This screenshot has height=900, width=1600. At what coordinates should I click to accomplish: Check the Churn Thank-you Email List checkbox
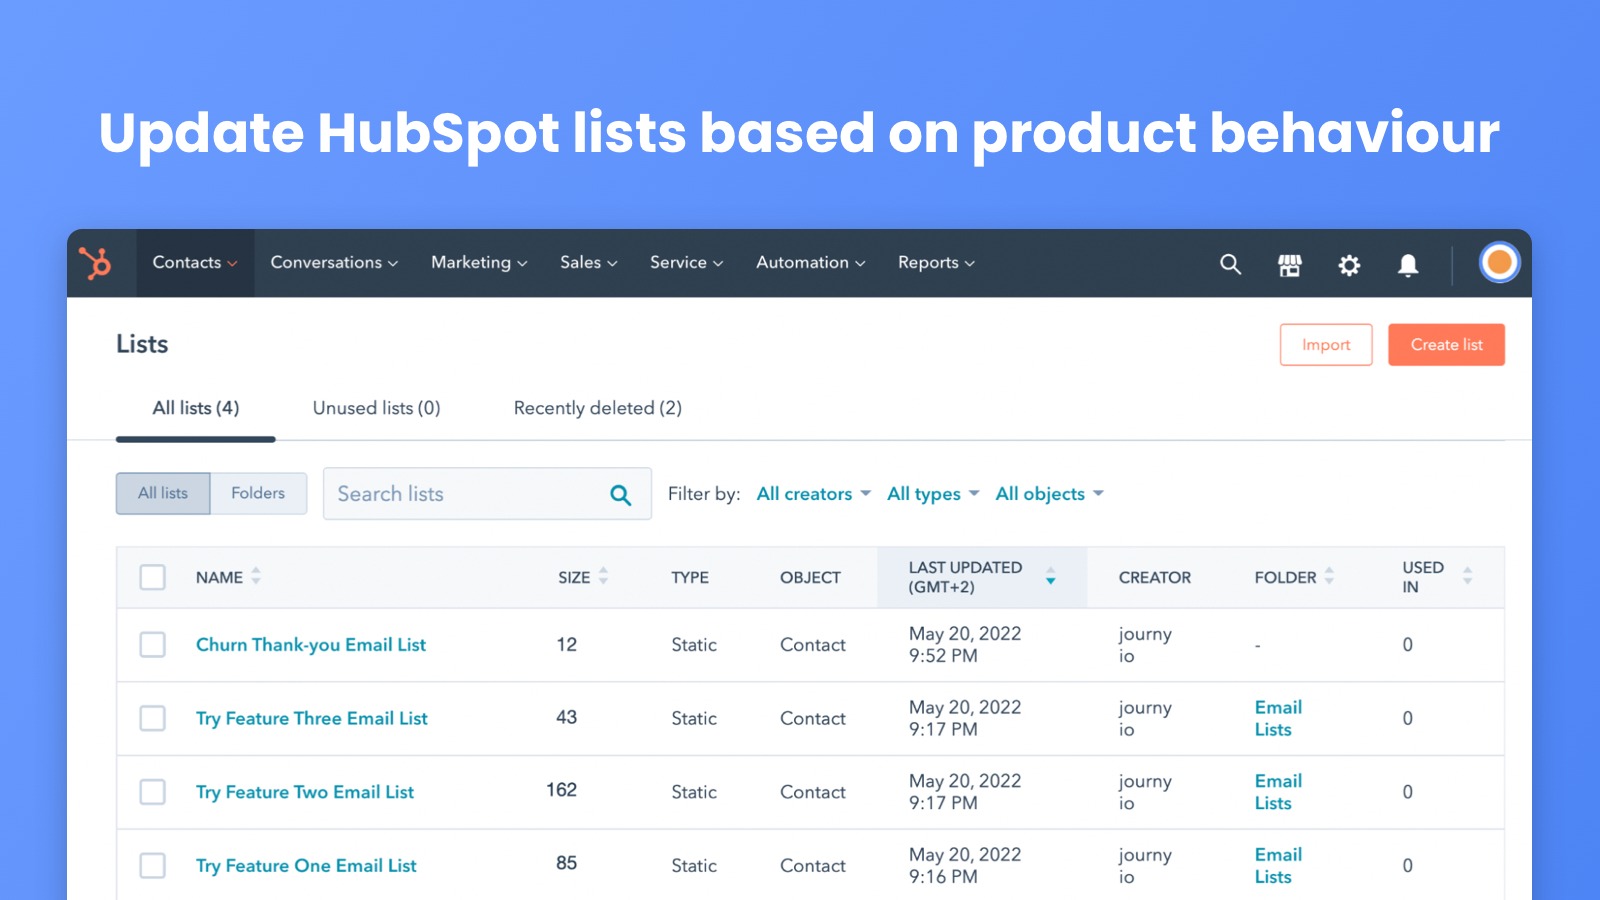tap(153, 645)
